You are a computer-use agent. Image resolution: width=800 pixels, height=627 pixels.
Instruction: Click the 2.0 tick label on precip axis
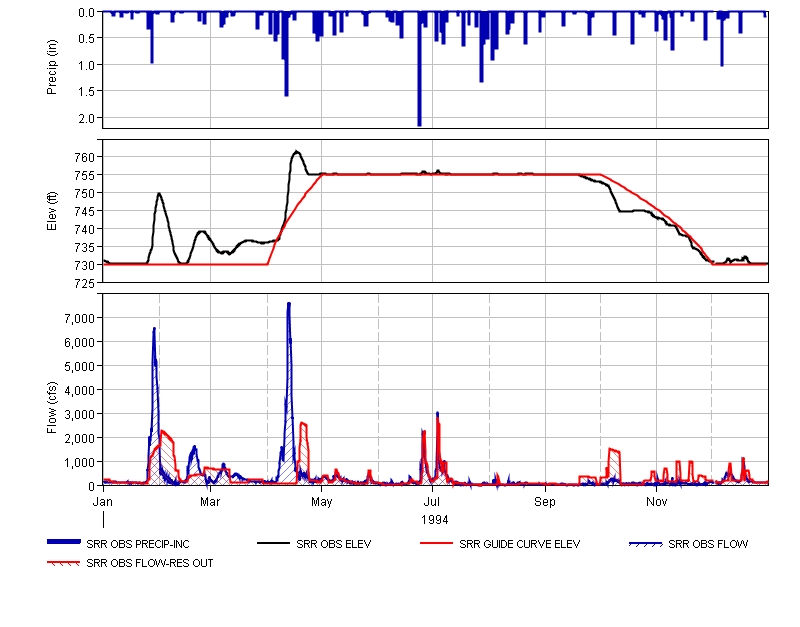(87, 118)
